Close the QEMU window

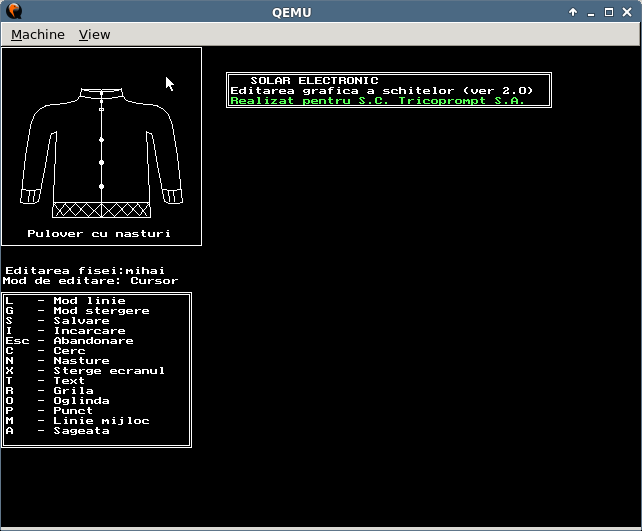pos(627,12)
